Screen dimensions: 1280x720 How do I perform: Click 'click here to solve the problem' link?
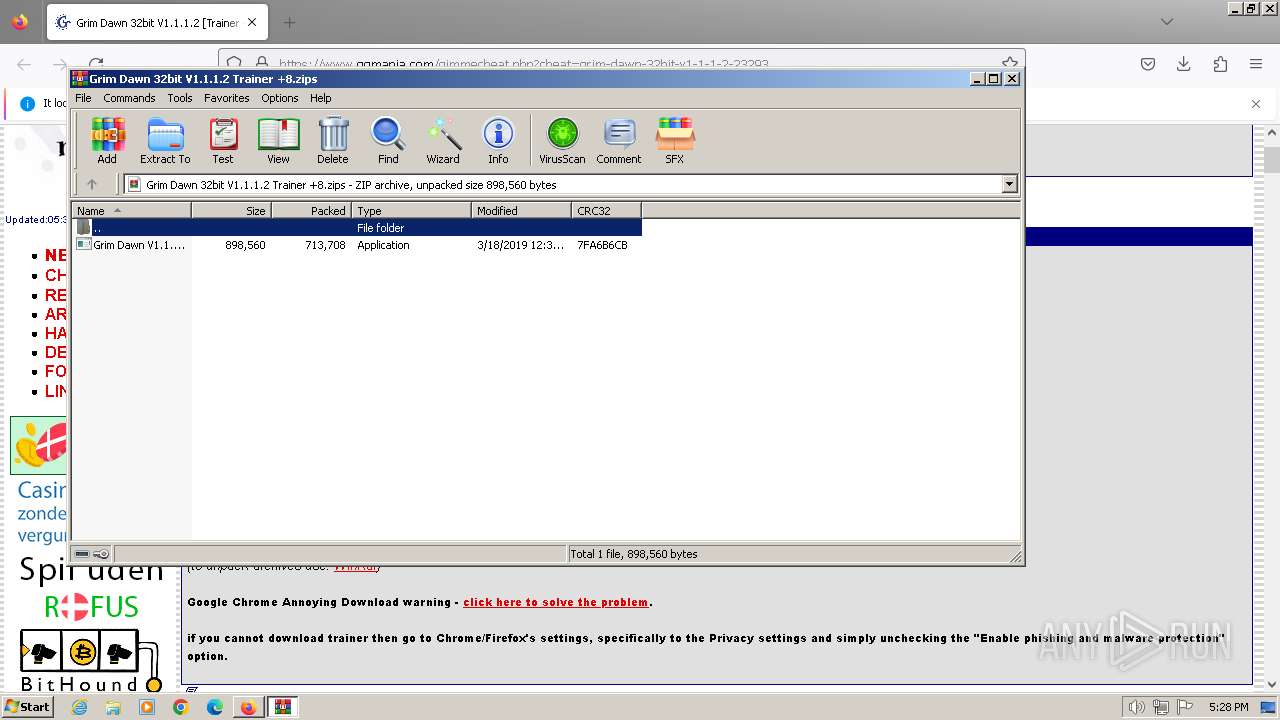pyautogui.click(x=555, y=602)
